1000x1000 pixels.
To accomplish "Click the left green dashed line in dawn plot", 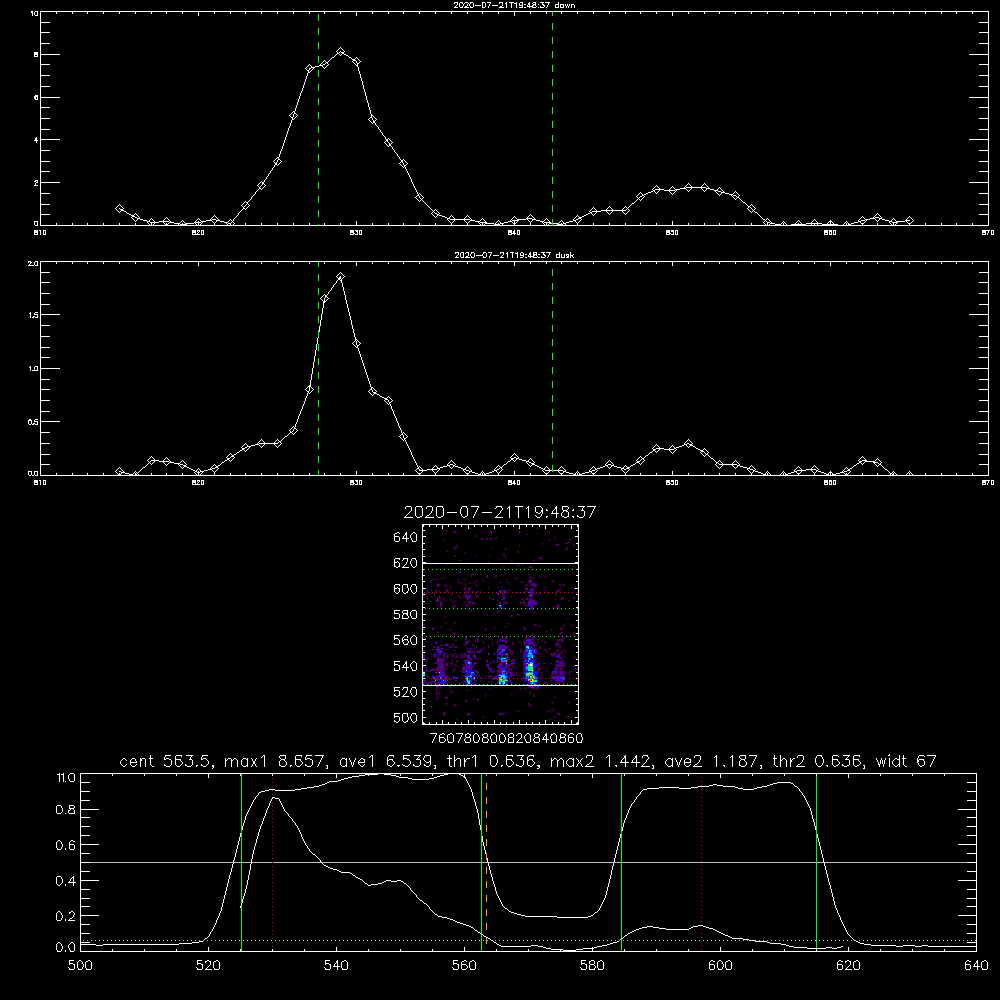I will click(318, 118).
